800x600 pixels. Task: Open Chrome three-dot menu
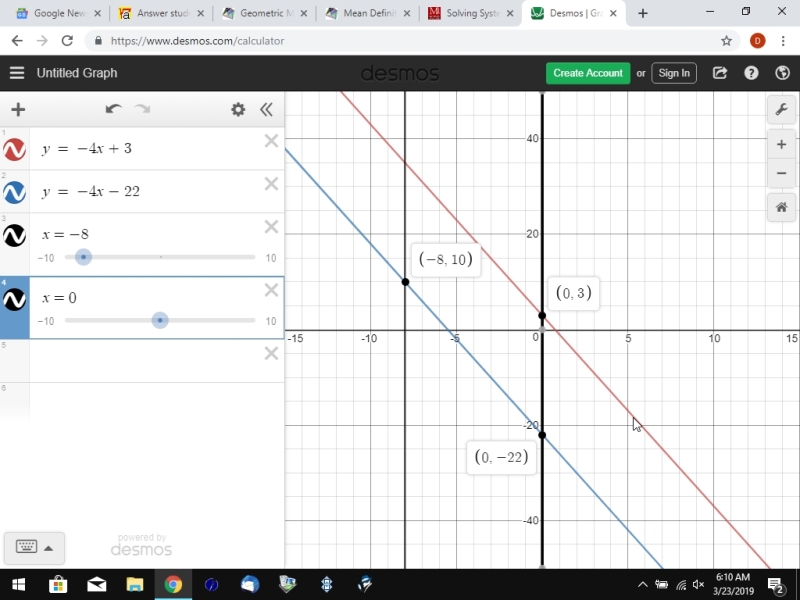click(783, 41)
